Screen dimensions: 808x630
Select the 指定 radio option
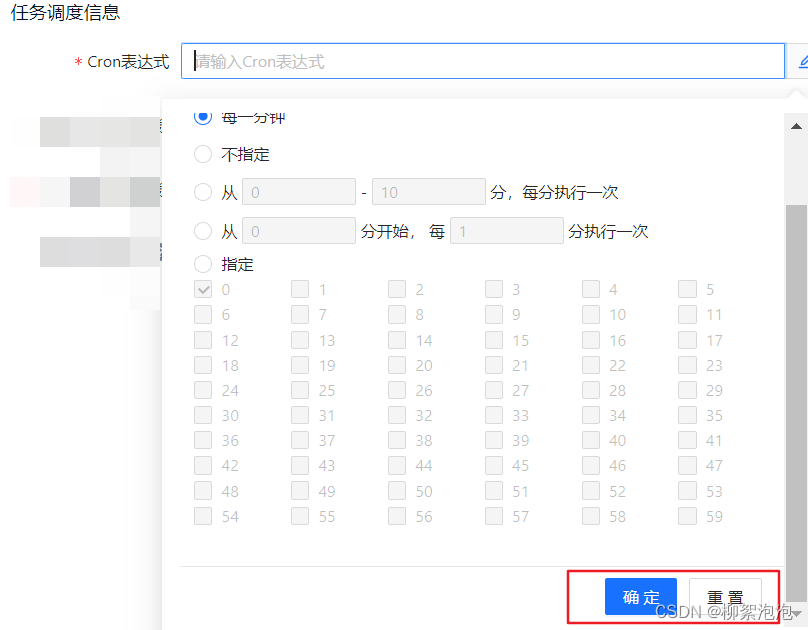[202, 264]
